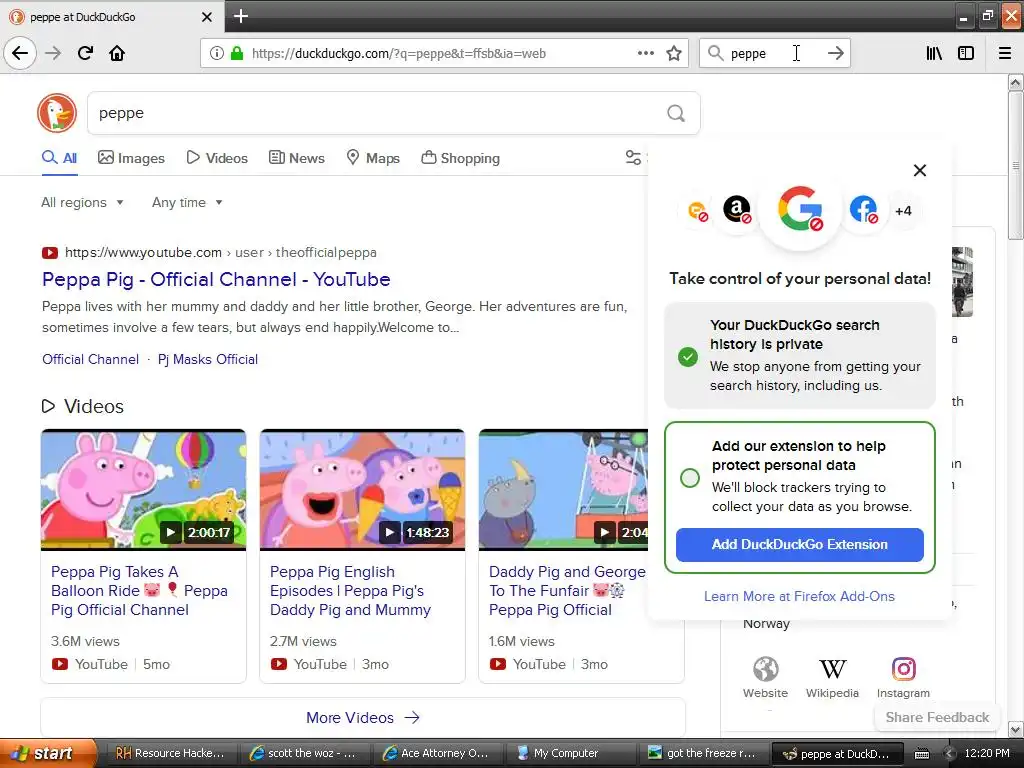Expand the All regions dropdown
Viewport: 1024px width, 768px height.
[x=82, y=202]
